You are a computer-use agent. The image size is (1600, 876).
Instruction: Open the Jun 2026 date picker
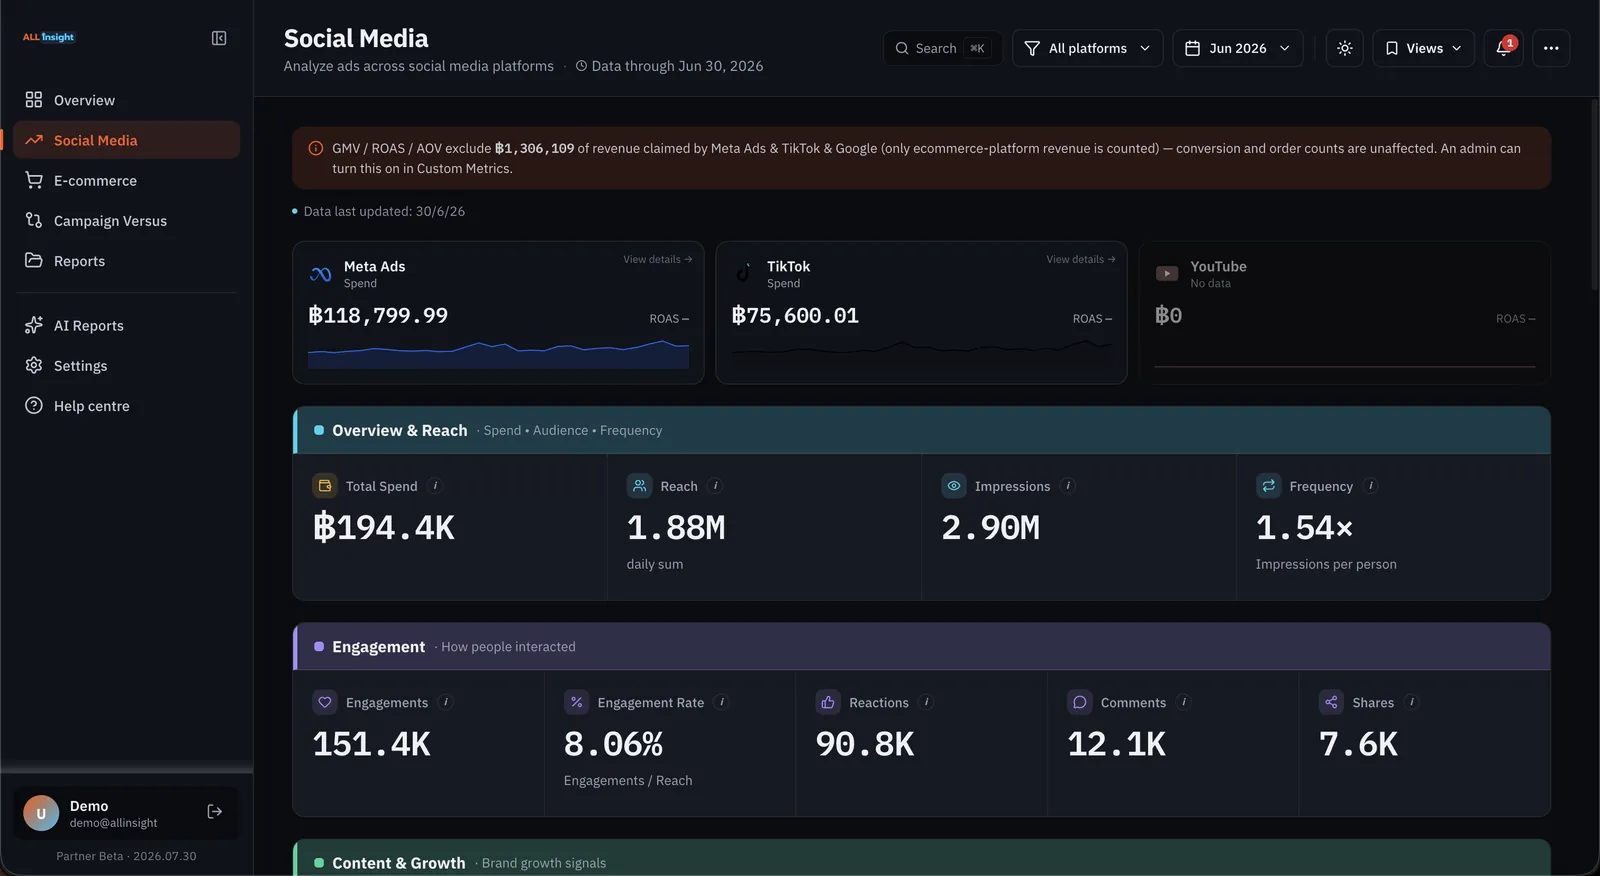coord(1238,48)
